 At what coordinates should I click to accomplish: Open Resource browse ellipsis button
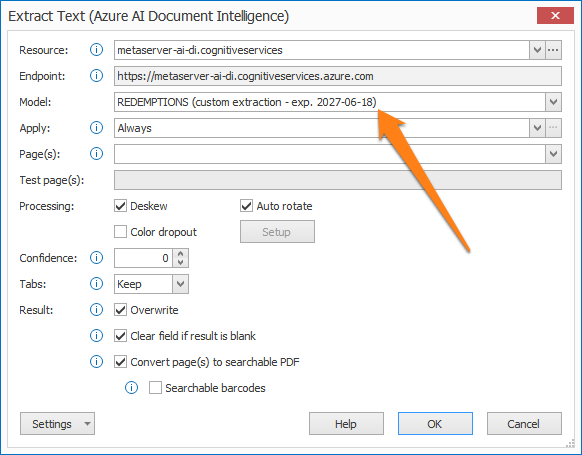(553, 50)
